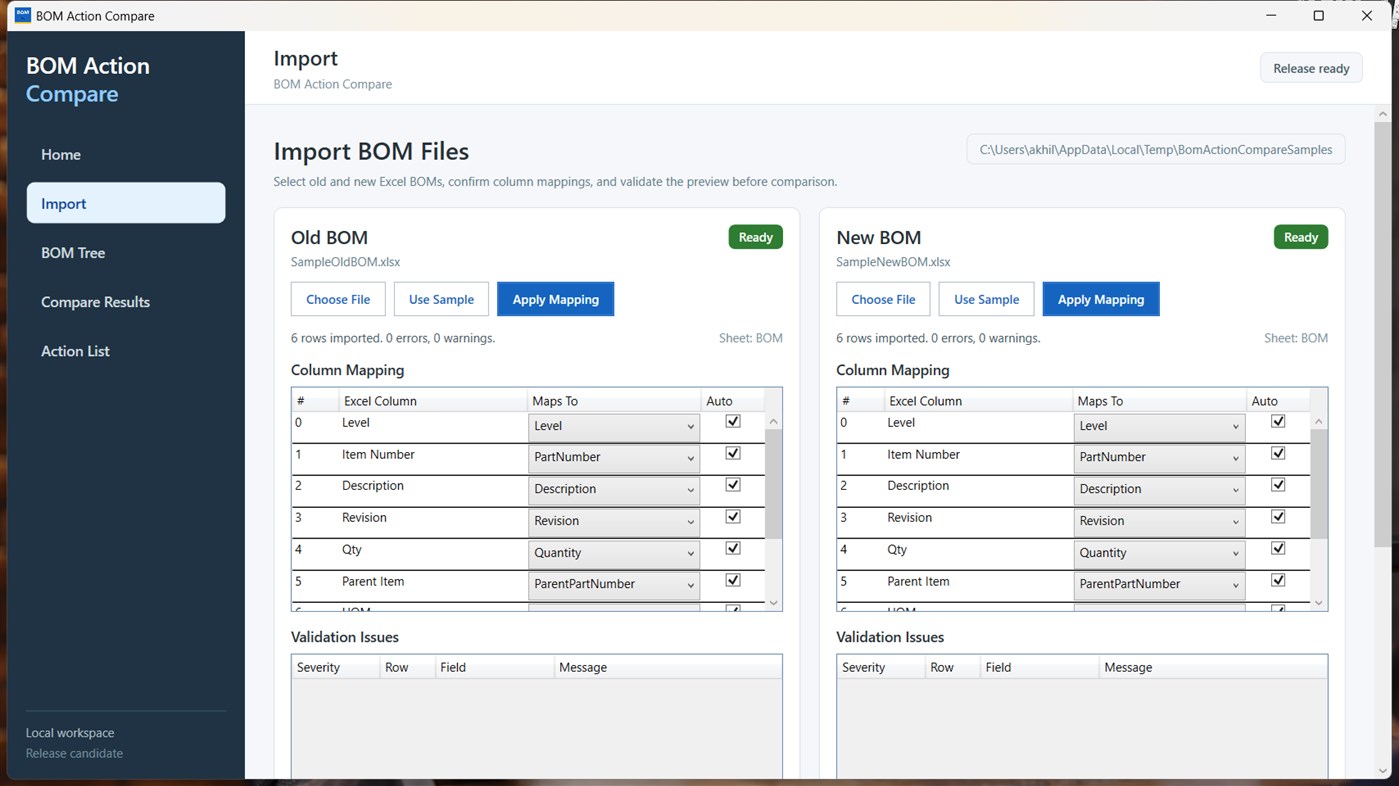Toggle Auto checkbox for Old BOM Parent Item

pos(733,580)
